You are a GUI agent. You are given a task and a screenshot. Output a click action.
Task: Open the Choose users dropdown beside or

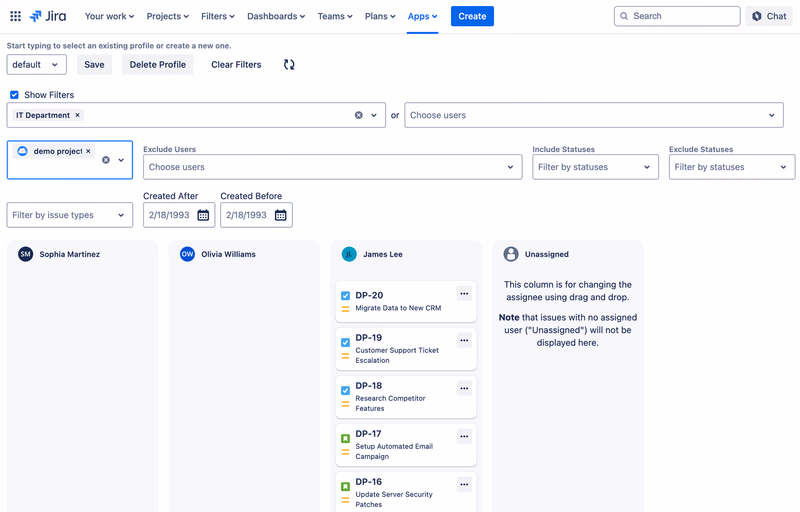(x=594, y=115)
